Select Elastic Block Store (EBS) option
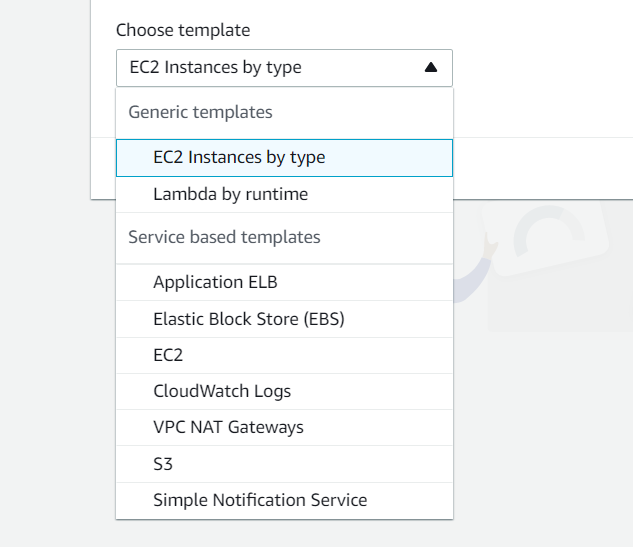Screen dimensions: 633x547 coord(249,319)
